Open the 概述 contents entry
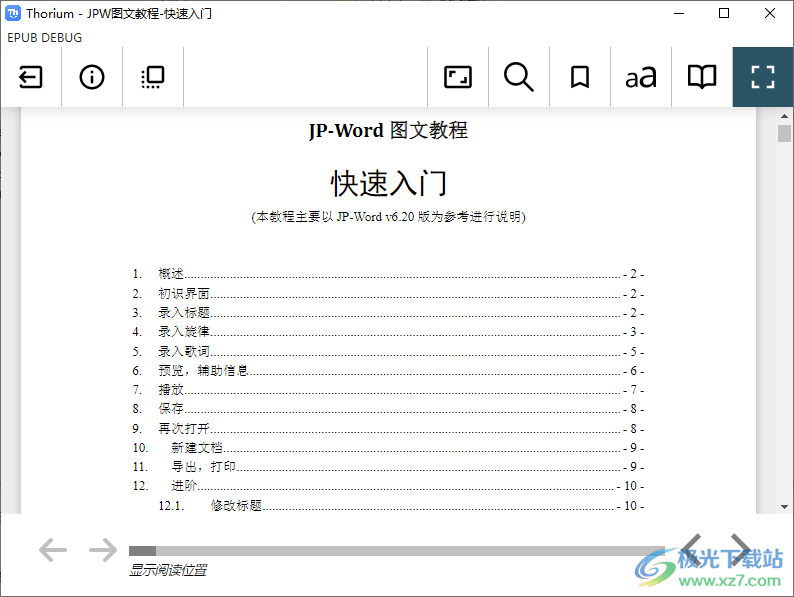Viewport: 794px width, 597px height. tap(388, 274)
